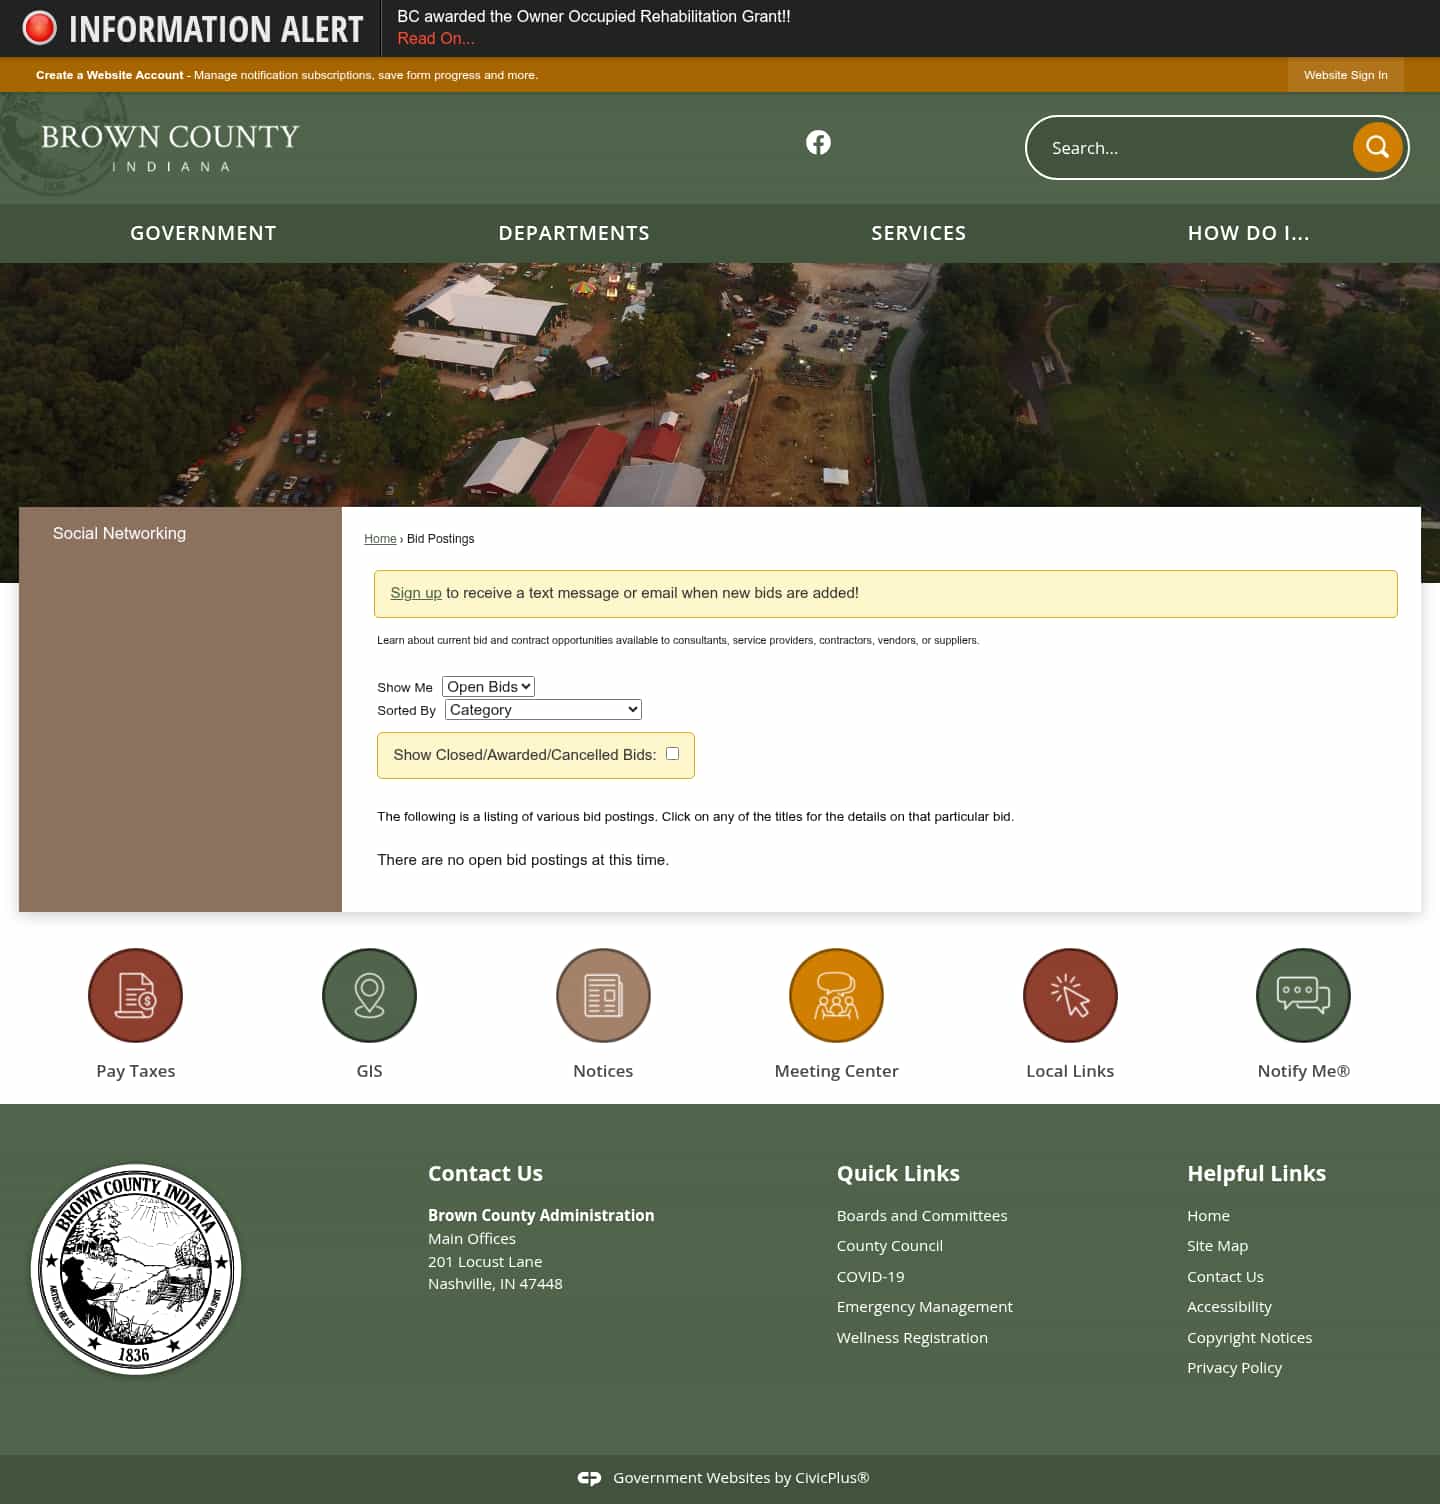The image size is (1440, 1504).
Task: Open the Wellness Registration quick link
Action: pos(911,1337)
